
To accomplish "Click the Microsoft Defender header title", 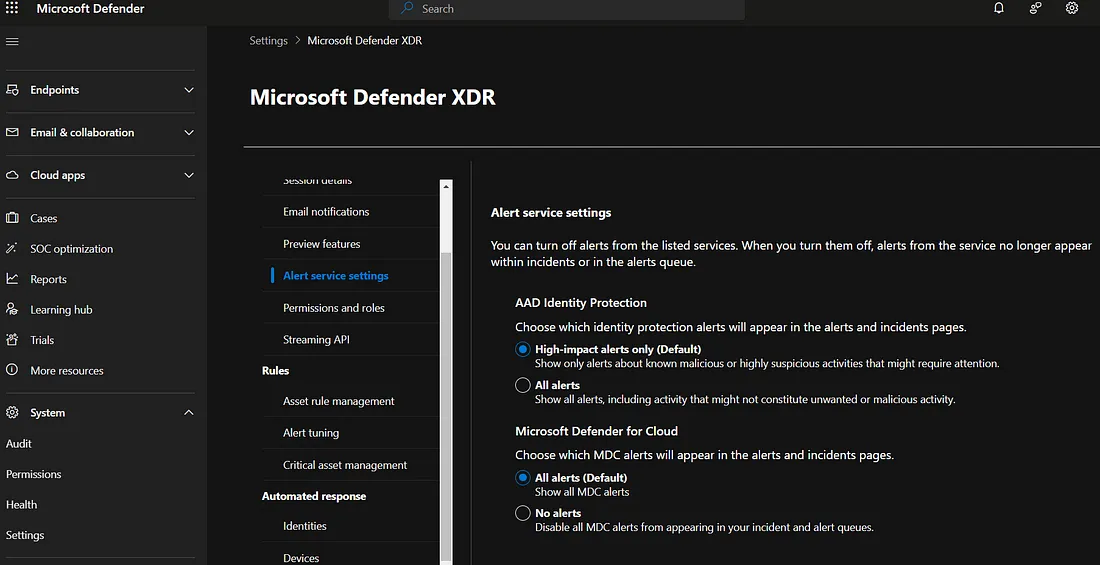I will [90, 8].
